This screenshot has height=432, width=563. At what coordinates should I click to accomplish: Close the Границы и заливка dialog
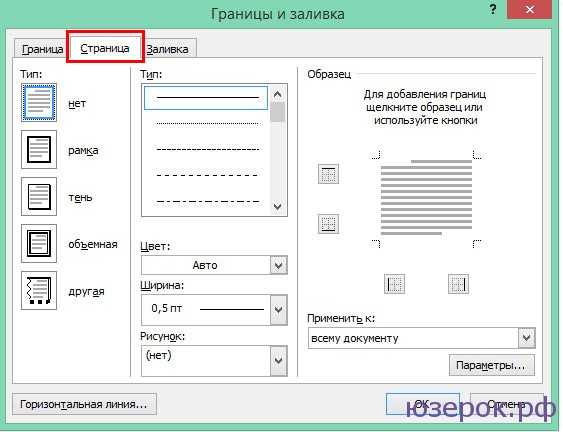point(529,10)
